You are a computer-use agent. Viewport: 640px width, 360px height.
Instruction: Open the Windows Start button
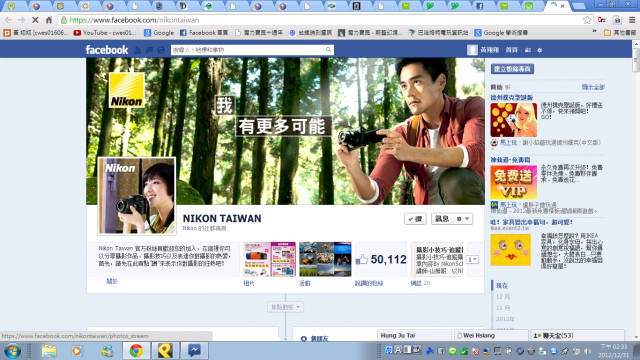[x=12, y=351]
